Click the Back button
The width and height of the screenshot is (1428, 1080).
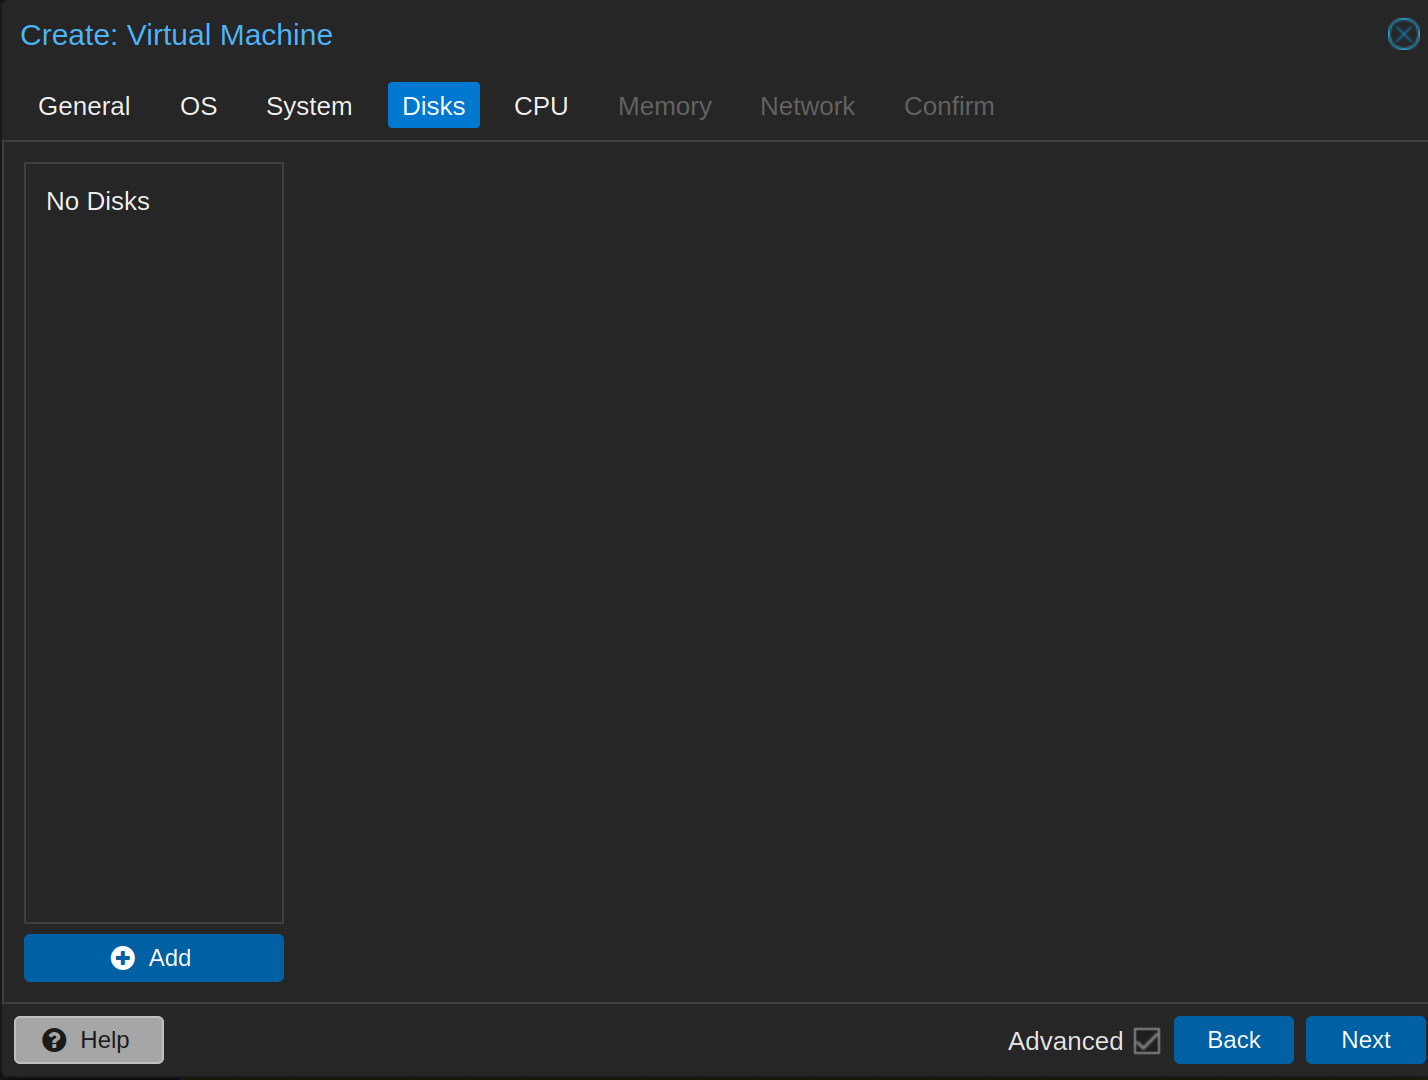[1234, 1040]
